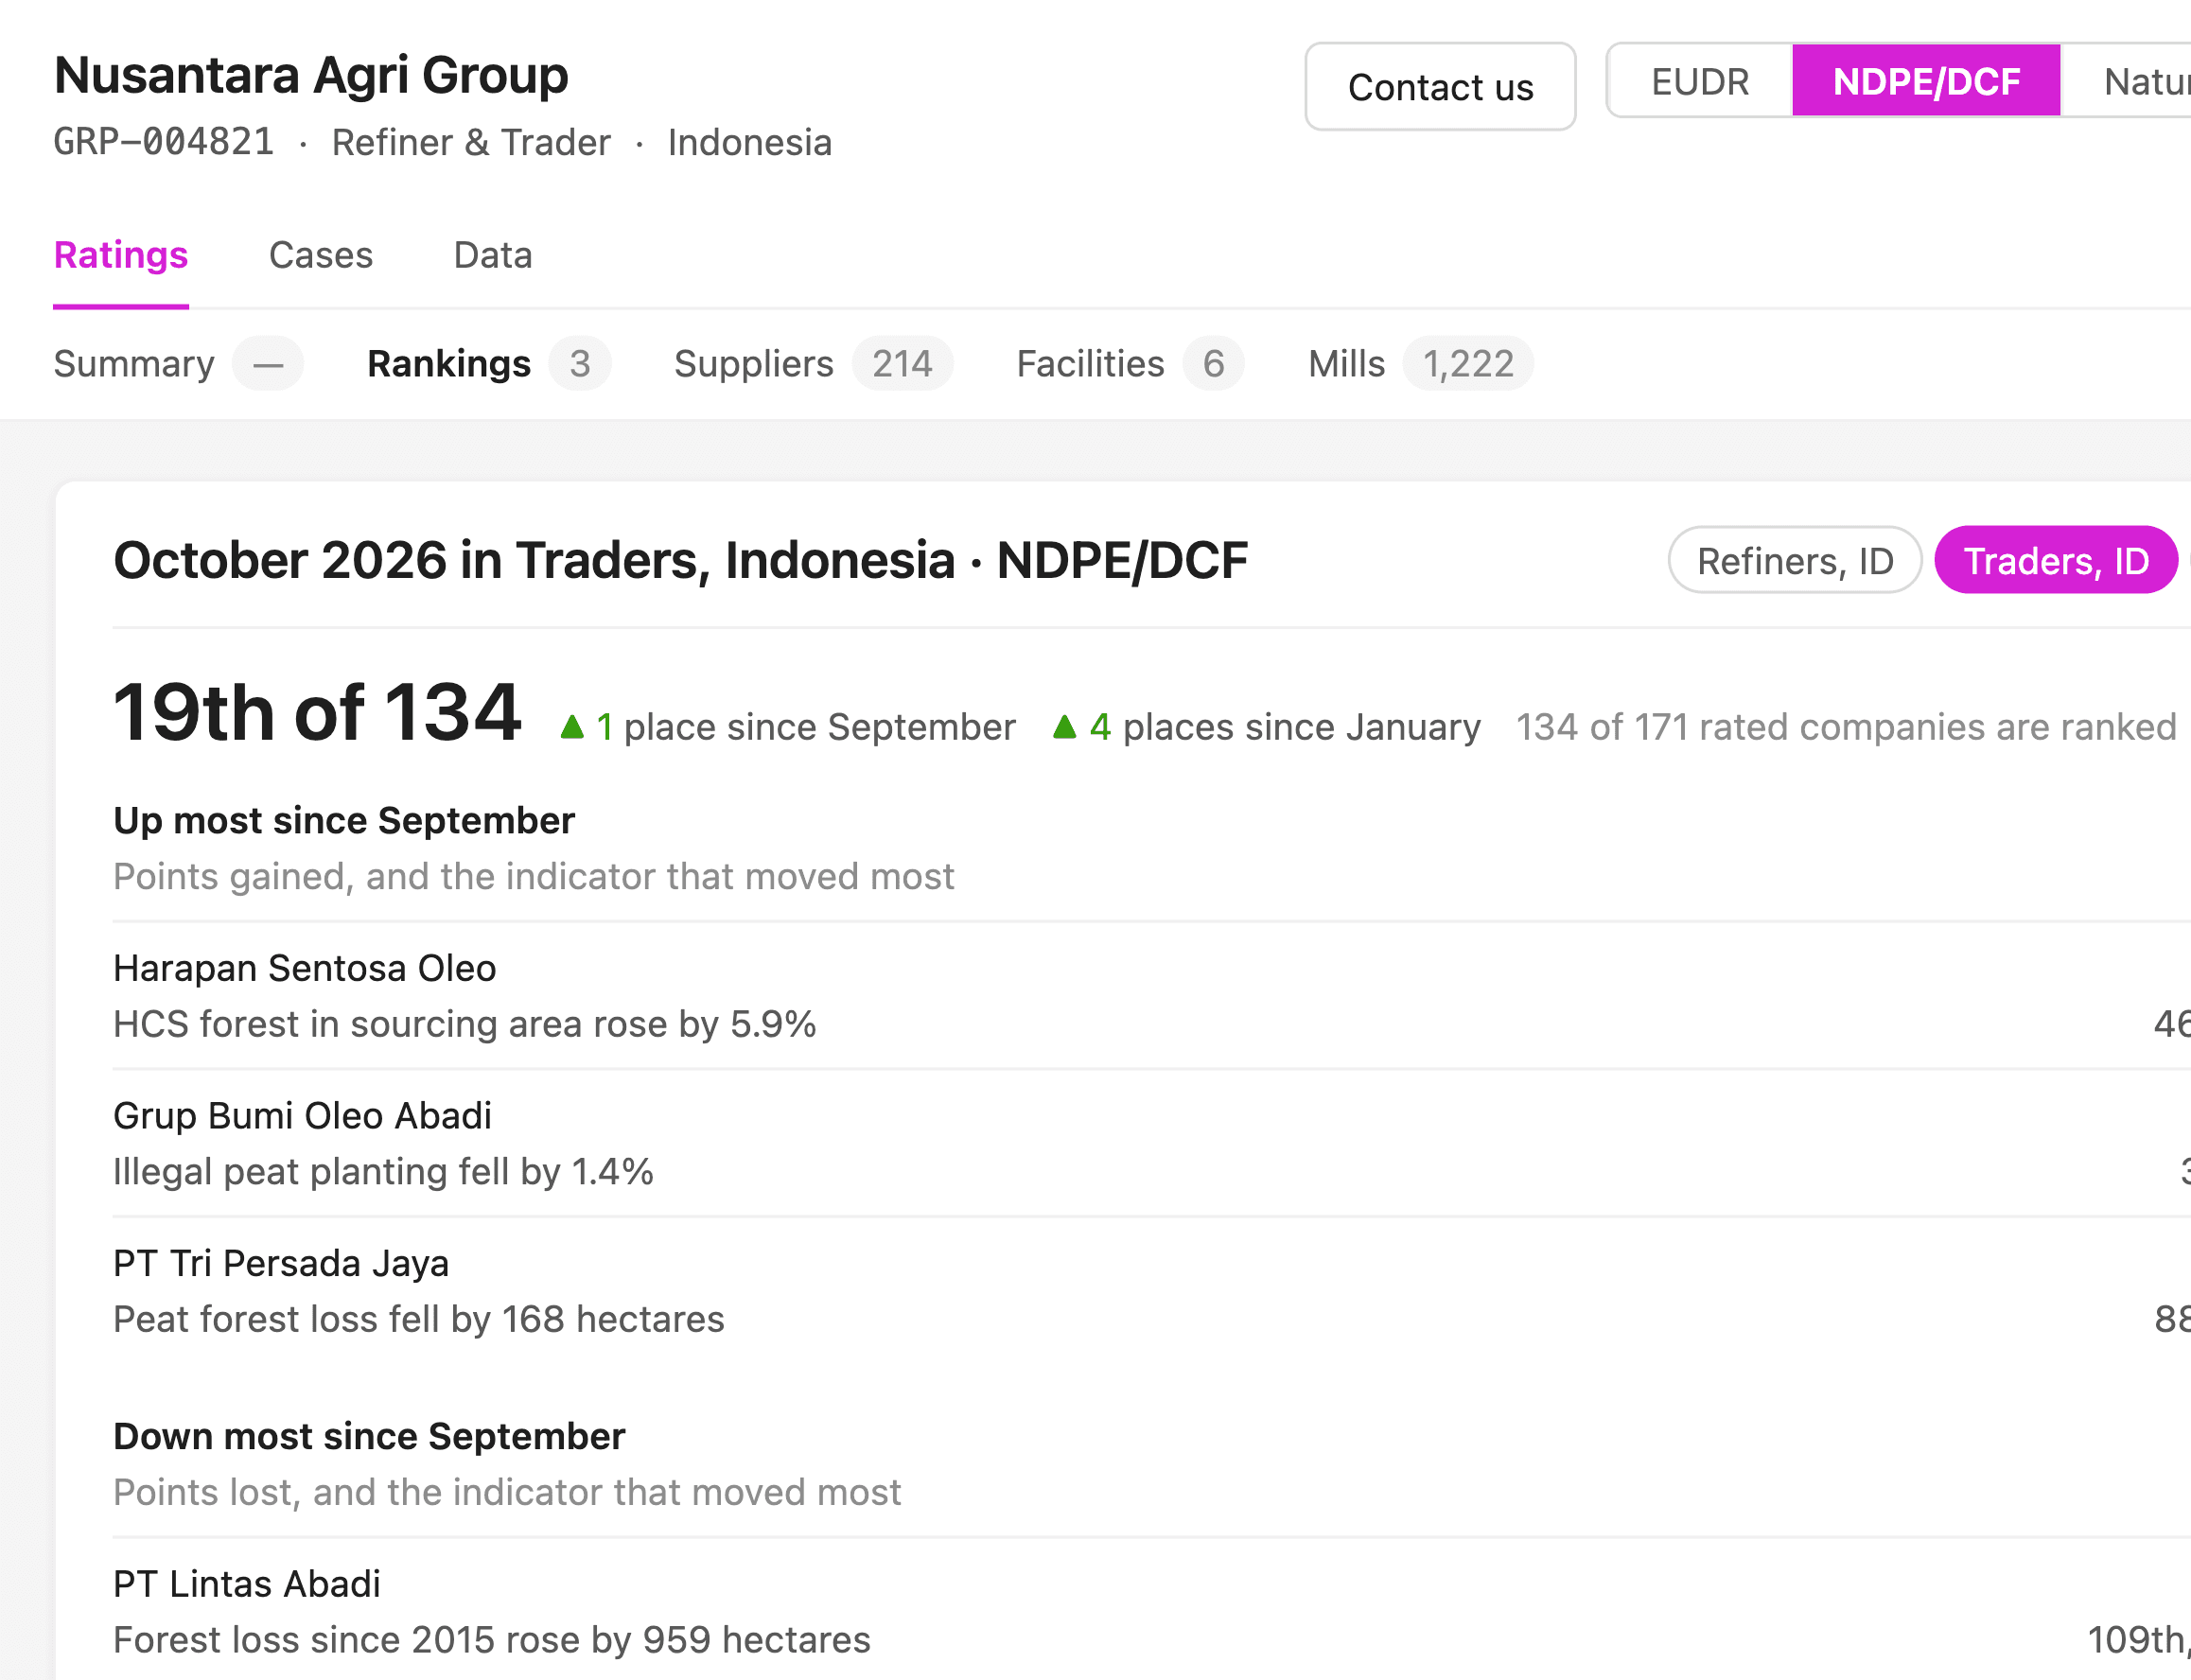Switch to the EUDR framework
This screenshot has width=2191, height=1680.
point(1700,81)
